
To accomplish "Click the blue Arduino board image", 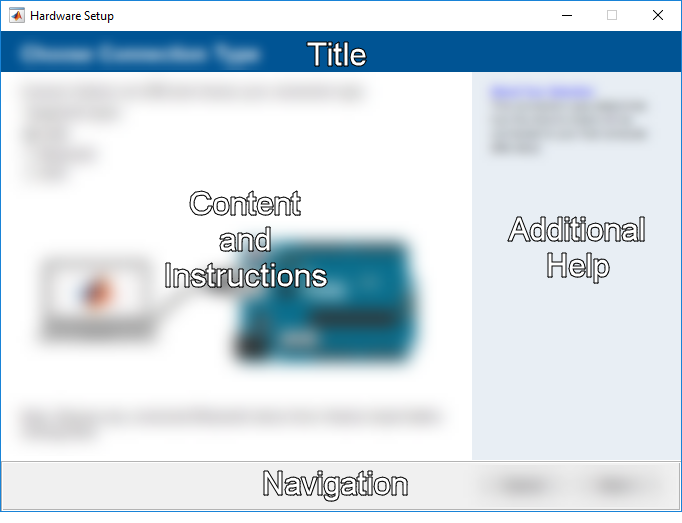I will click(x=322, y=302).
